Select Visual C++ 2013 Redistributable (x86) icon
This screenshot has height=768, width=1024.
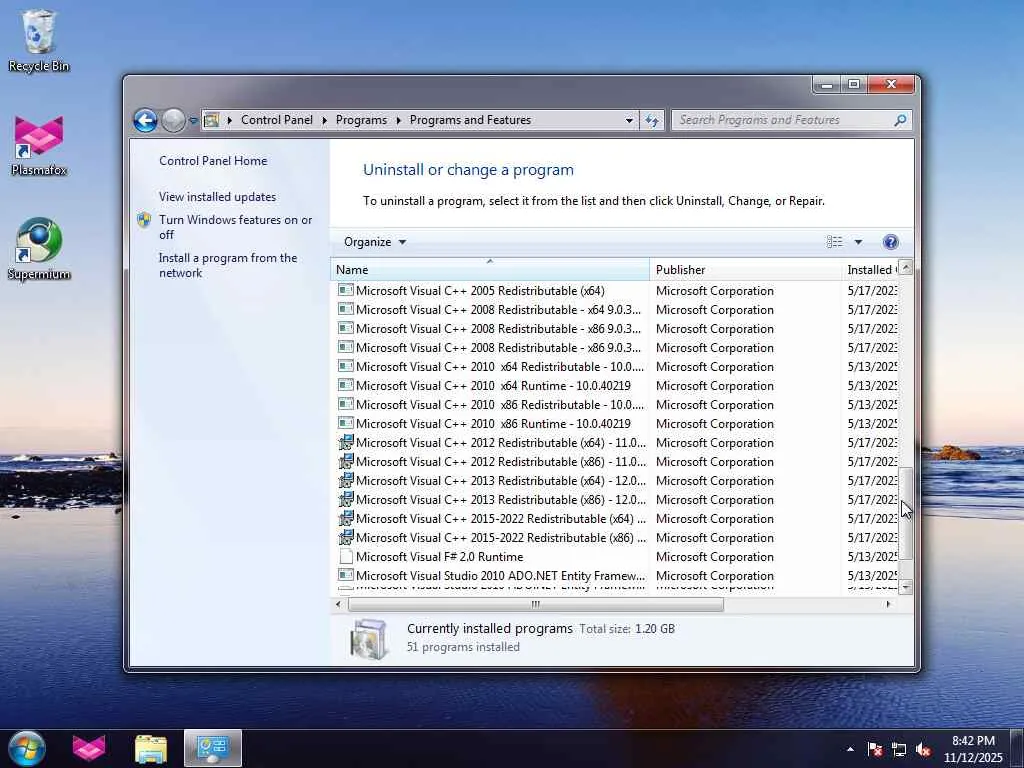click(x=346, y=499)
